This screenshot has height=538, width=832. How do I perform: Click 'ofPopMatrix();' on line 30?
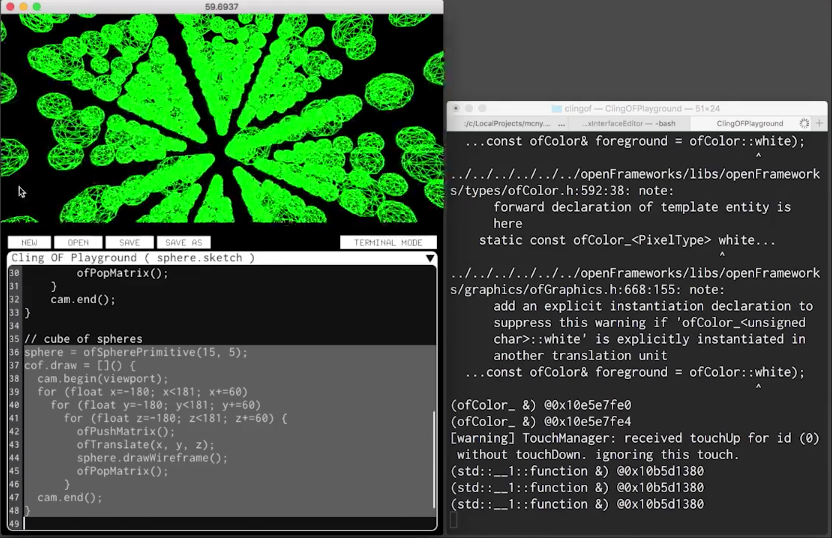click(x=122, y=273)
